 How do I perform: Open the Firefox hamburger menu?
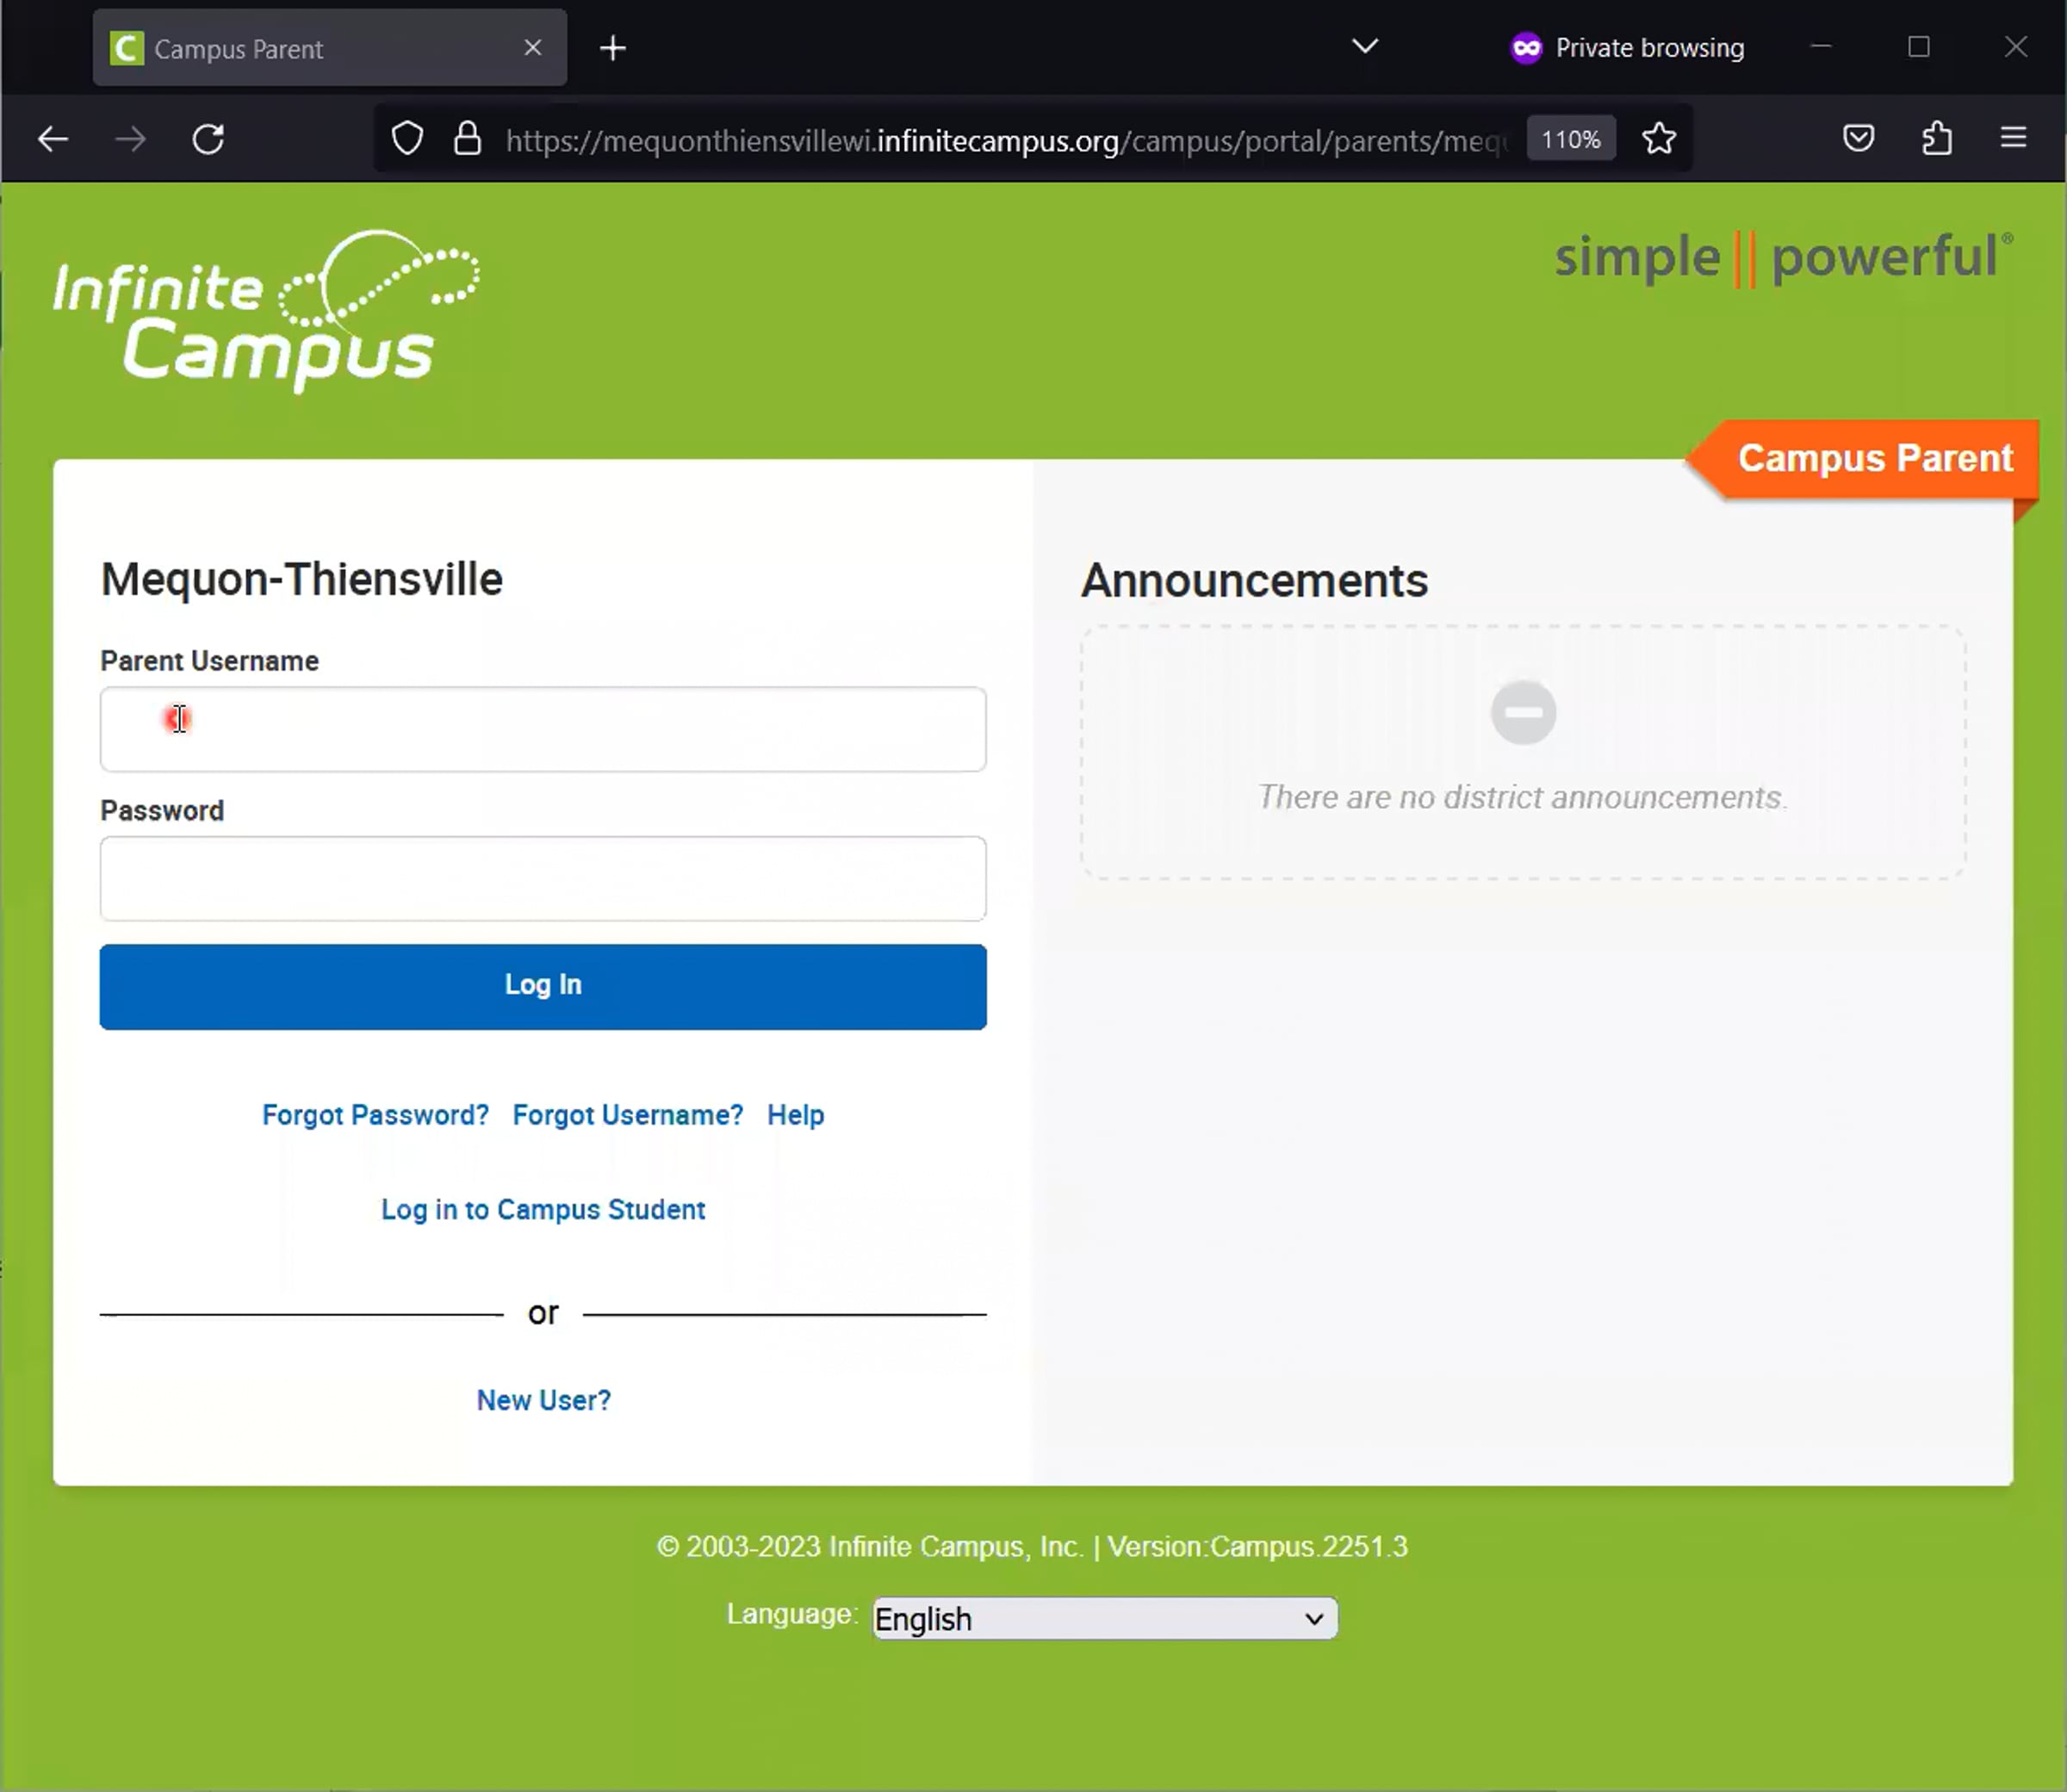(2013, 138)
